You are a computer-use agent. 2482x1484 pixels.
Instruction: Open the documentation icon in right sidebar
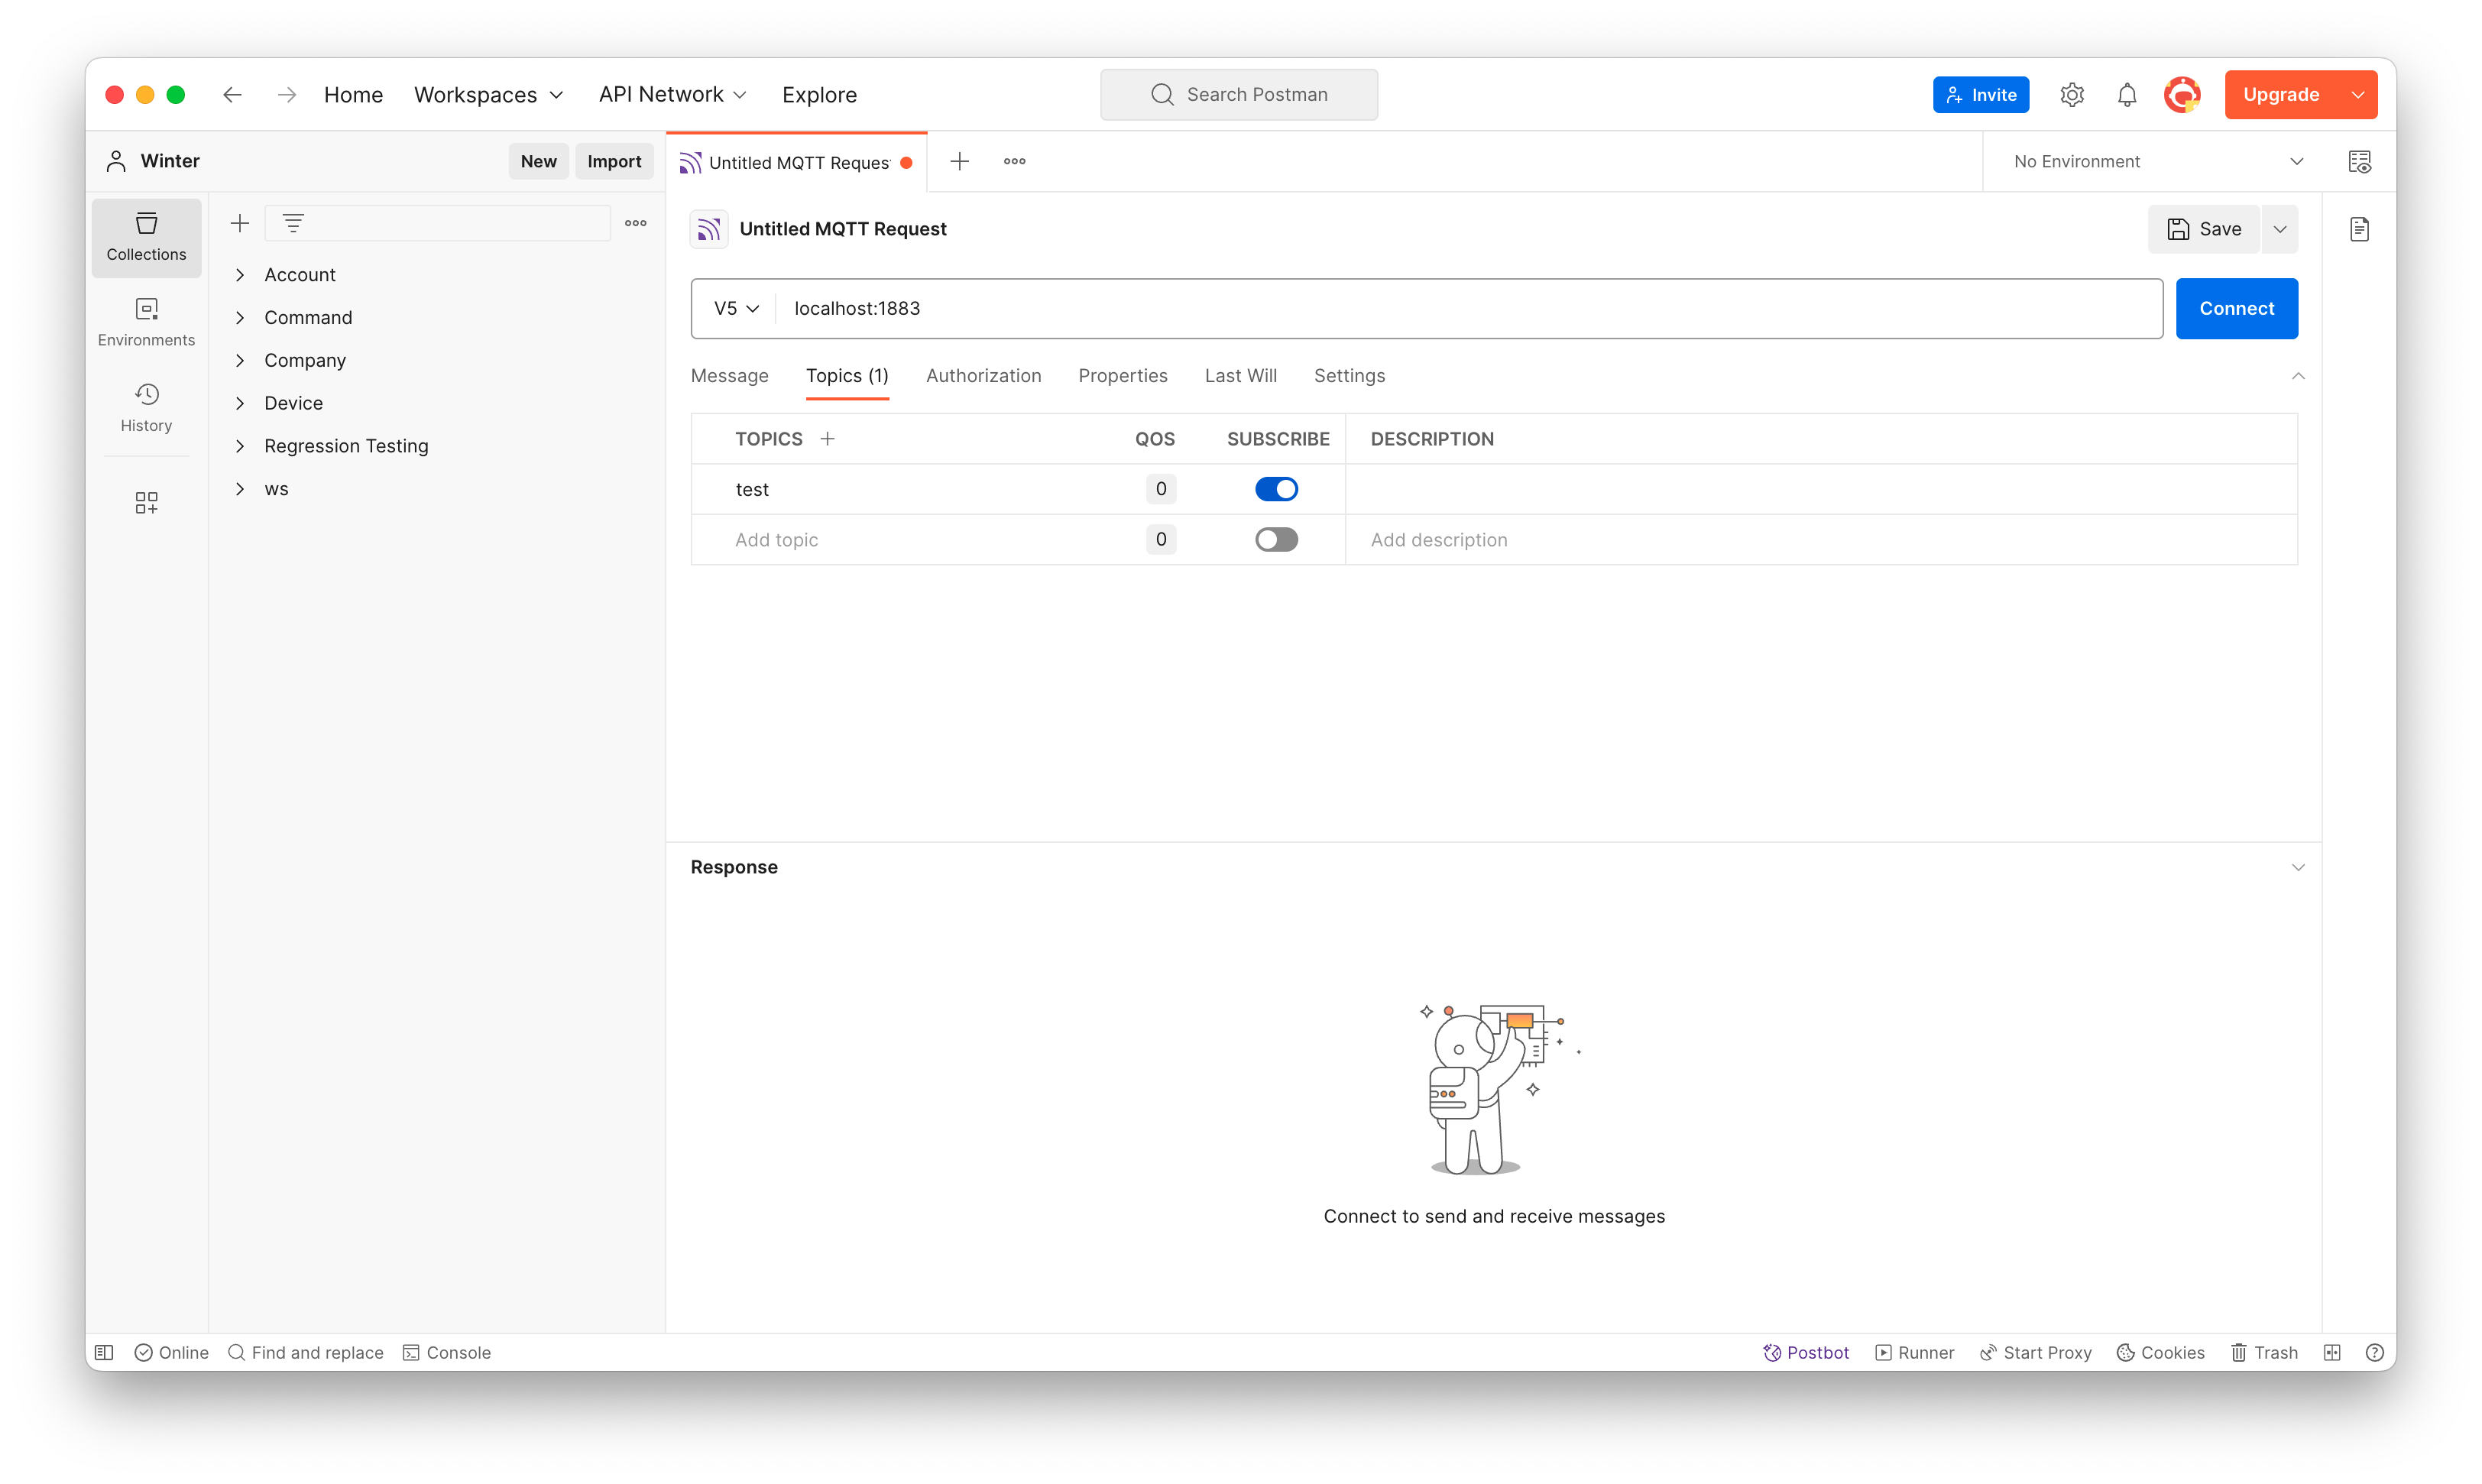(2360, 229)
